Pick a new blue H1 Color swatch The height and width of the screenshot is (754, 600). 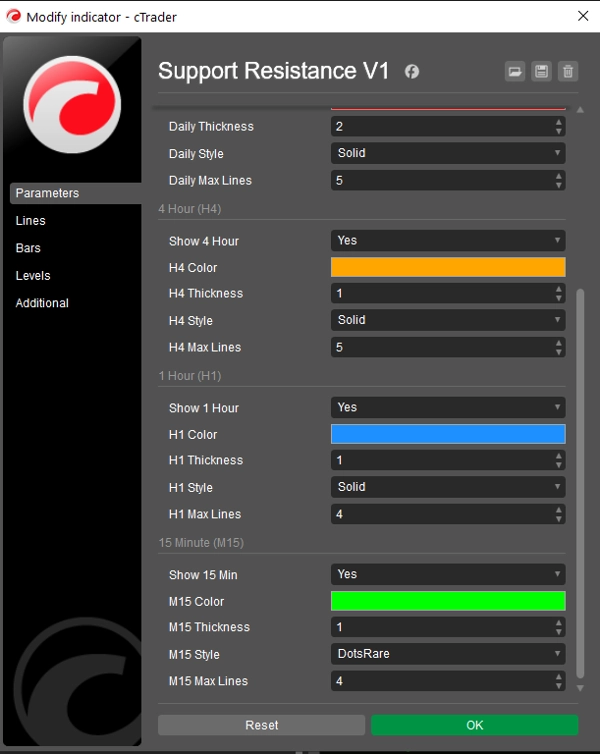[448, 434]
